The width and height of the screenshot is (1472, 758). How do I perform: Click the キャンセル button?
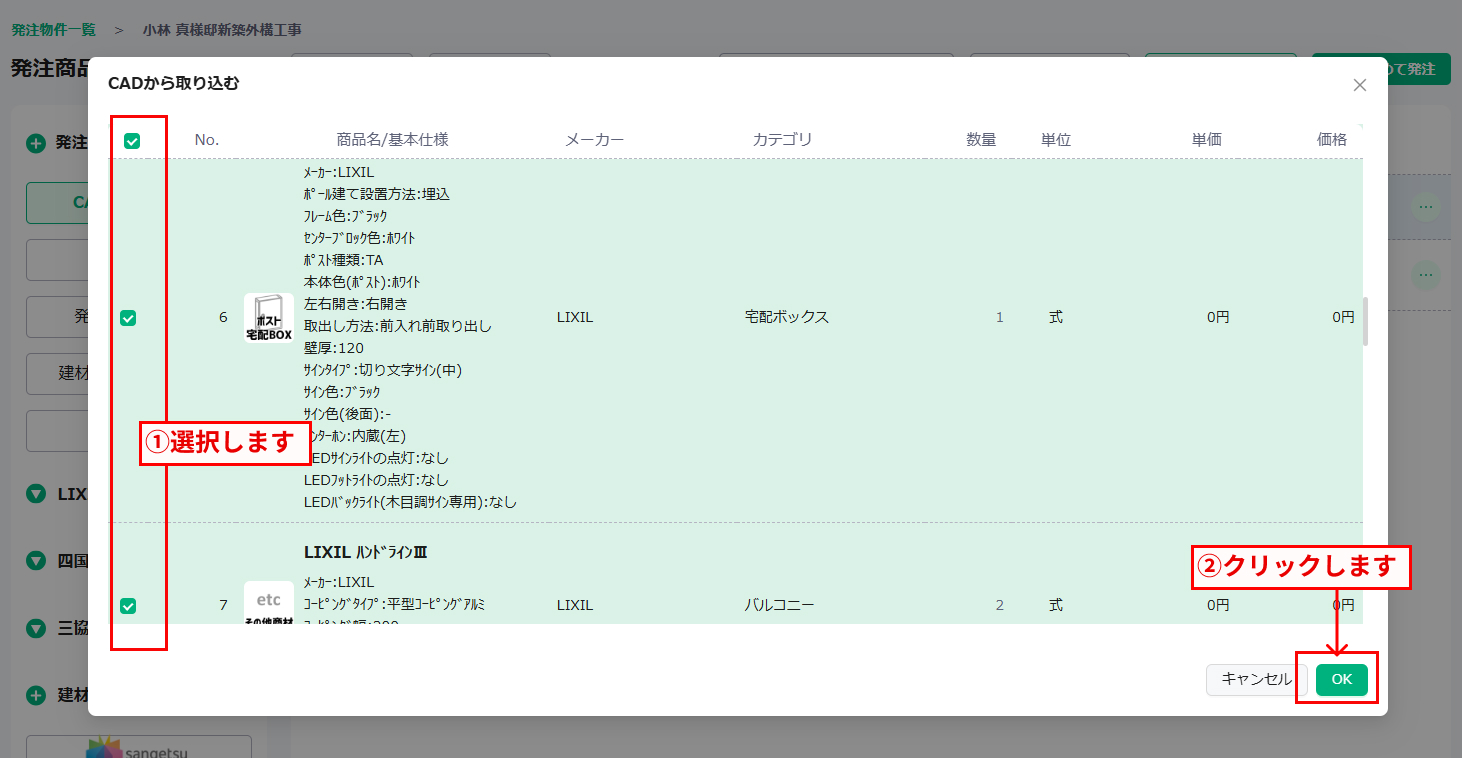[1256, 679]
